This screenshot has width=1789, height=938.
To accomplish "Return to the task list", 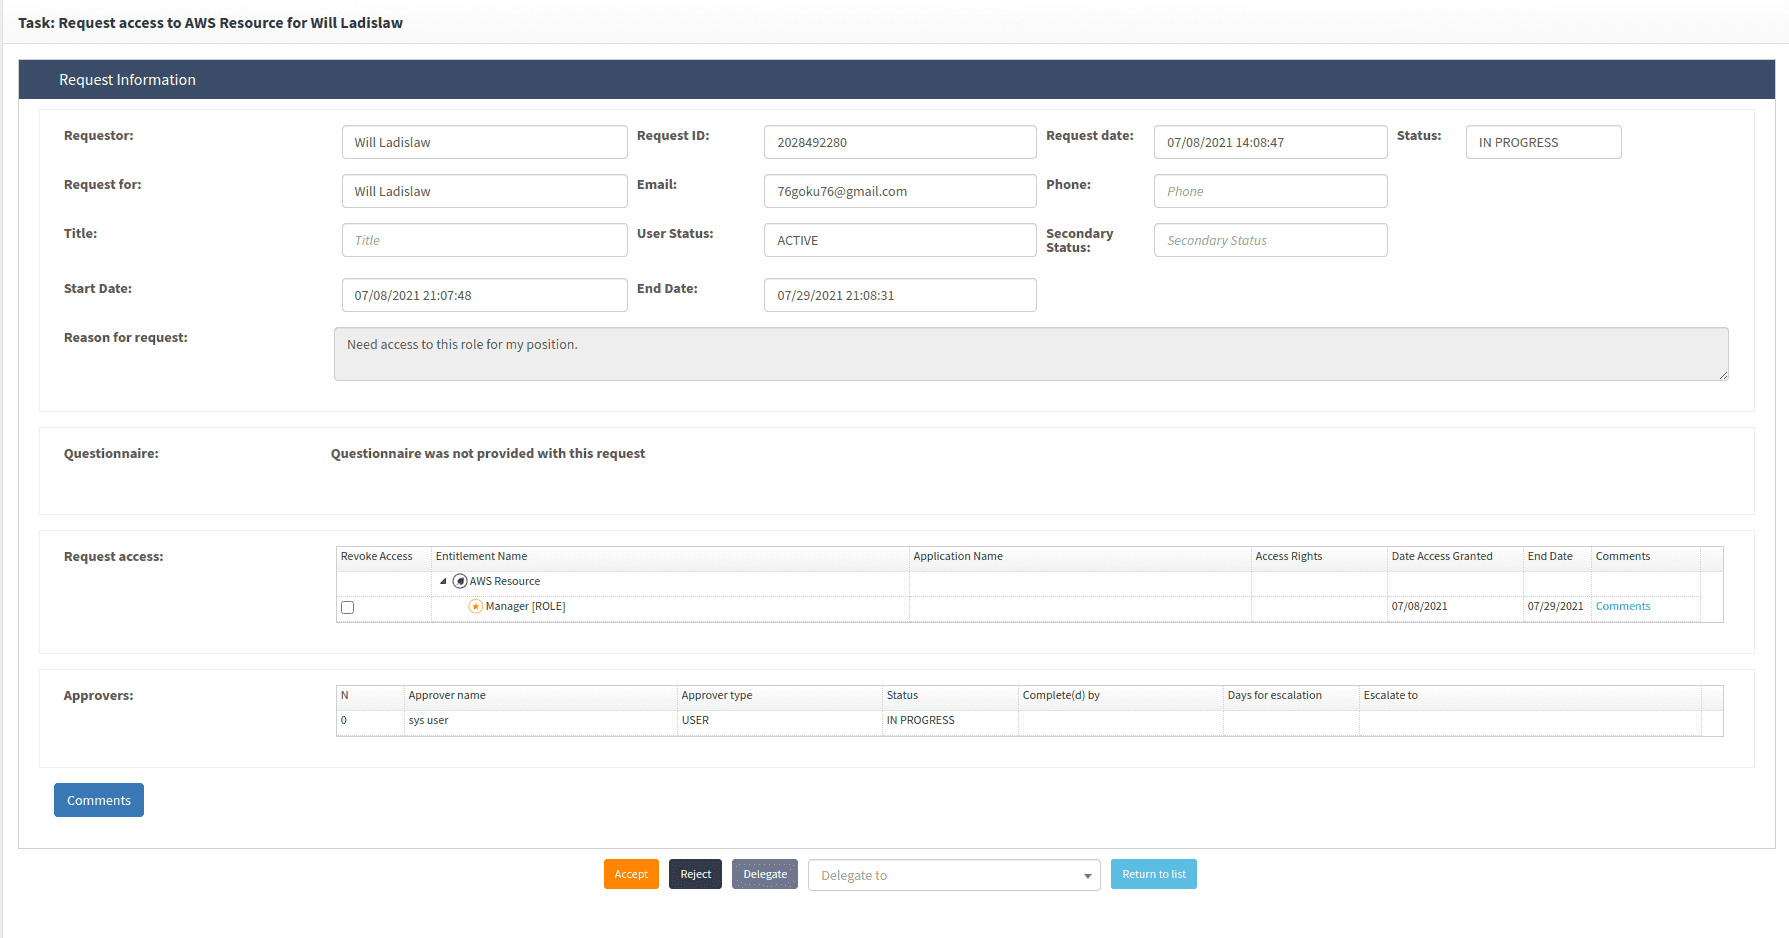I will 1153,874.
